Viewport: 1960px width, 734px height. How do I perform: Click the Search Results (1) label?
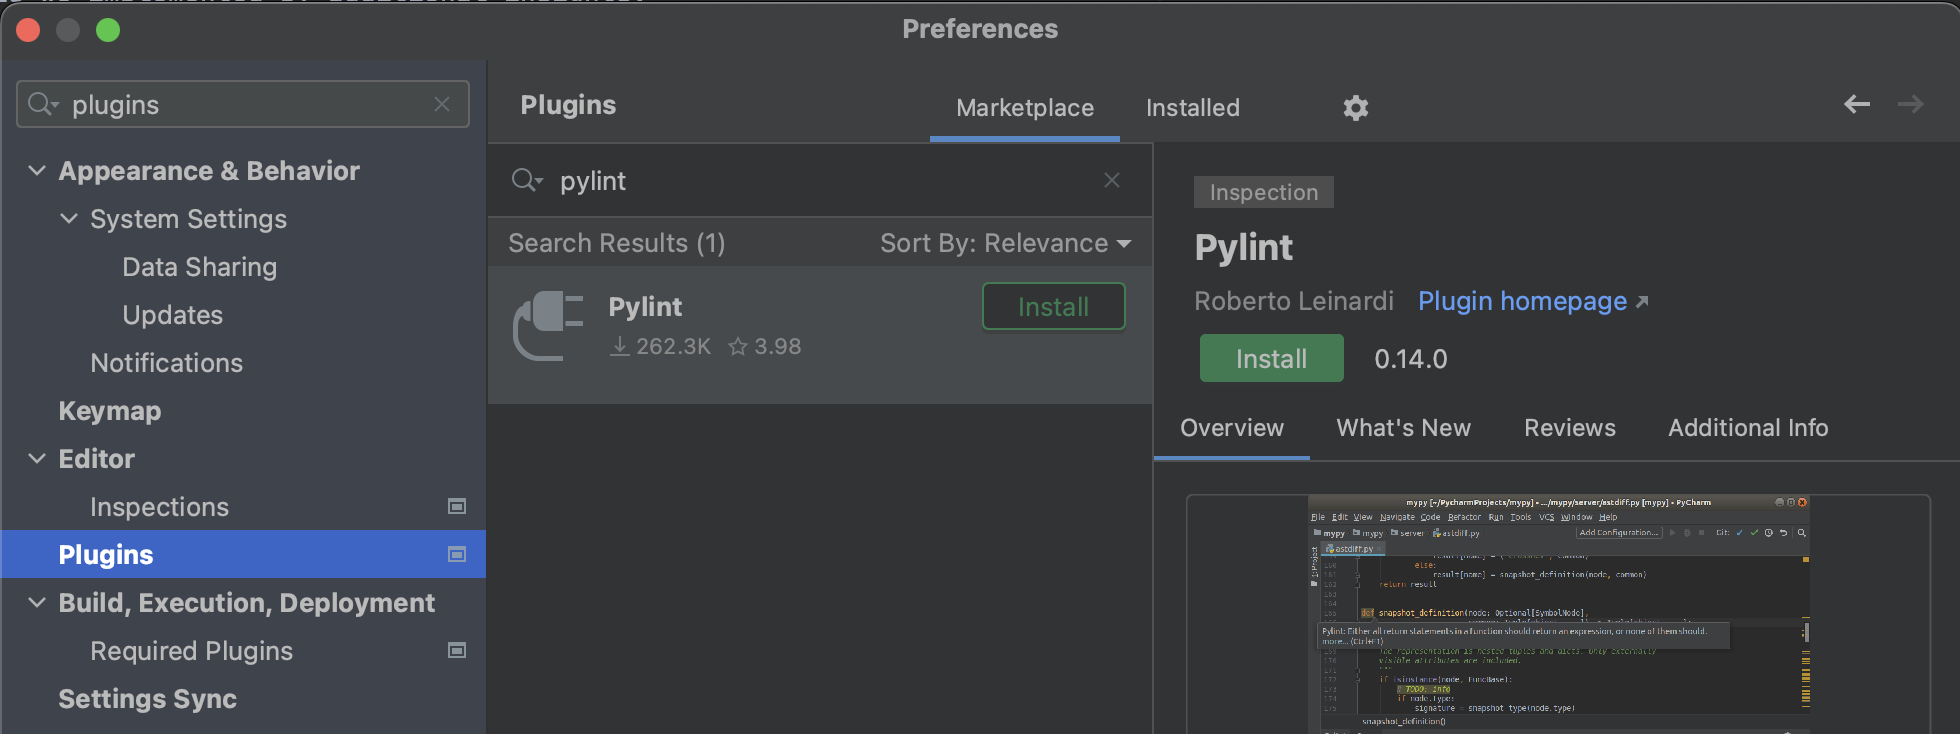click(617, 243)
